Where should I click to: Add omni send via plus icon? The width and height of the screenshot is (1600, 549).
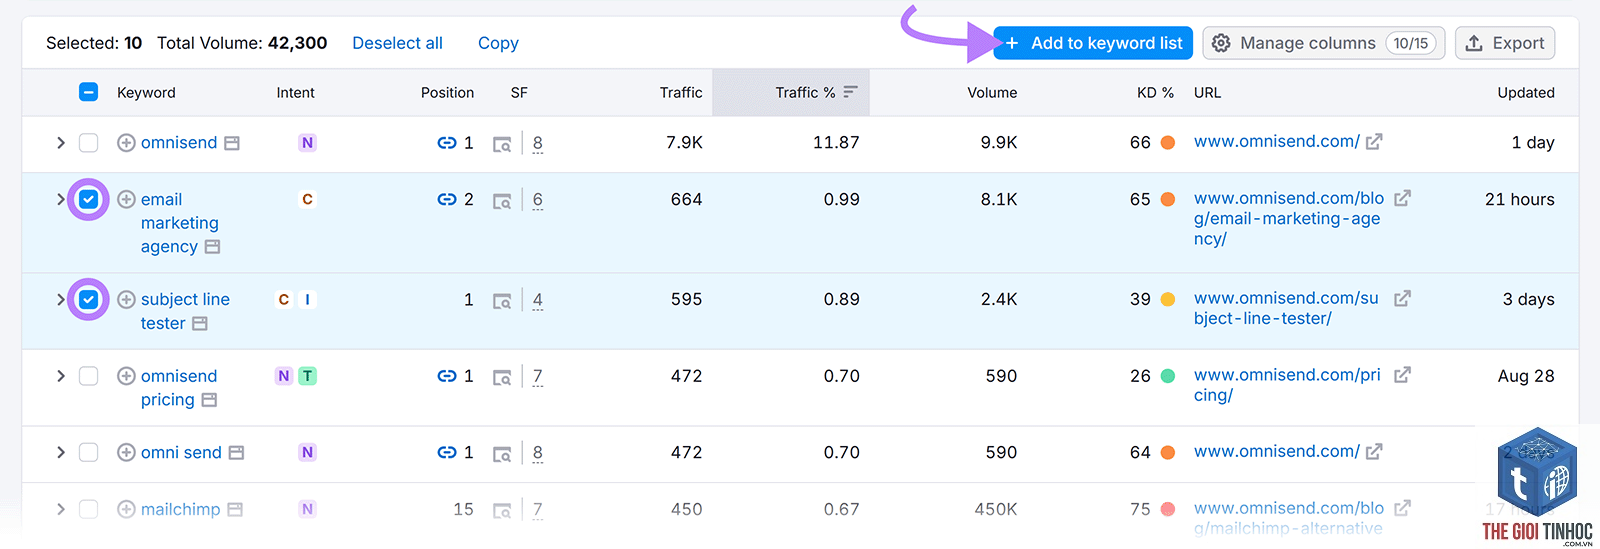click(126, 452)
